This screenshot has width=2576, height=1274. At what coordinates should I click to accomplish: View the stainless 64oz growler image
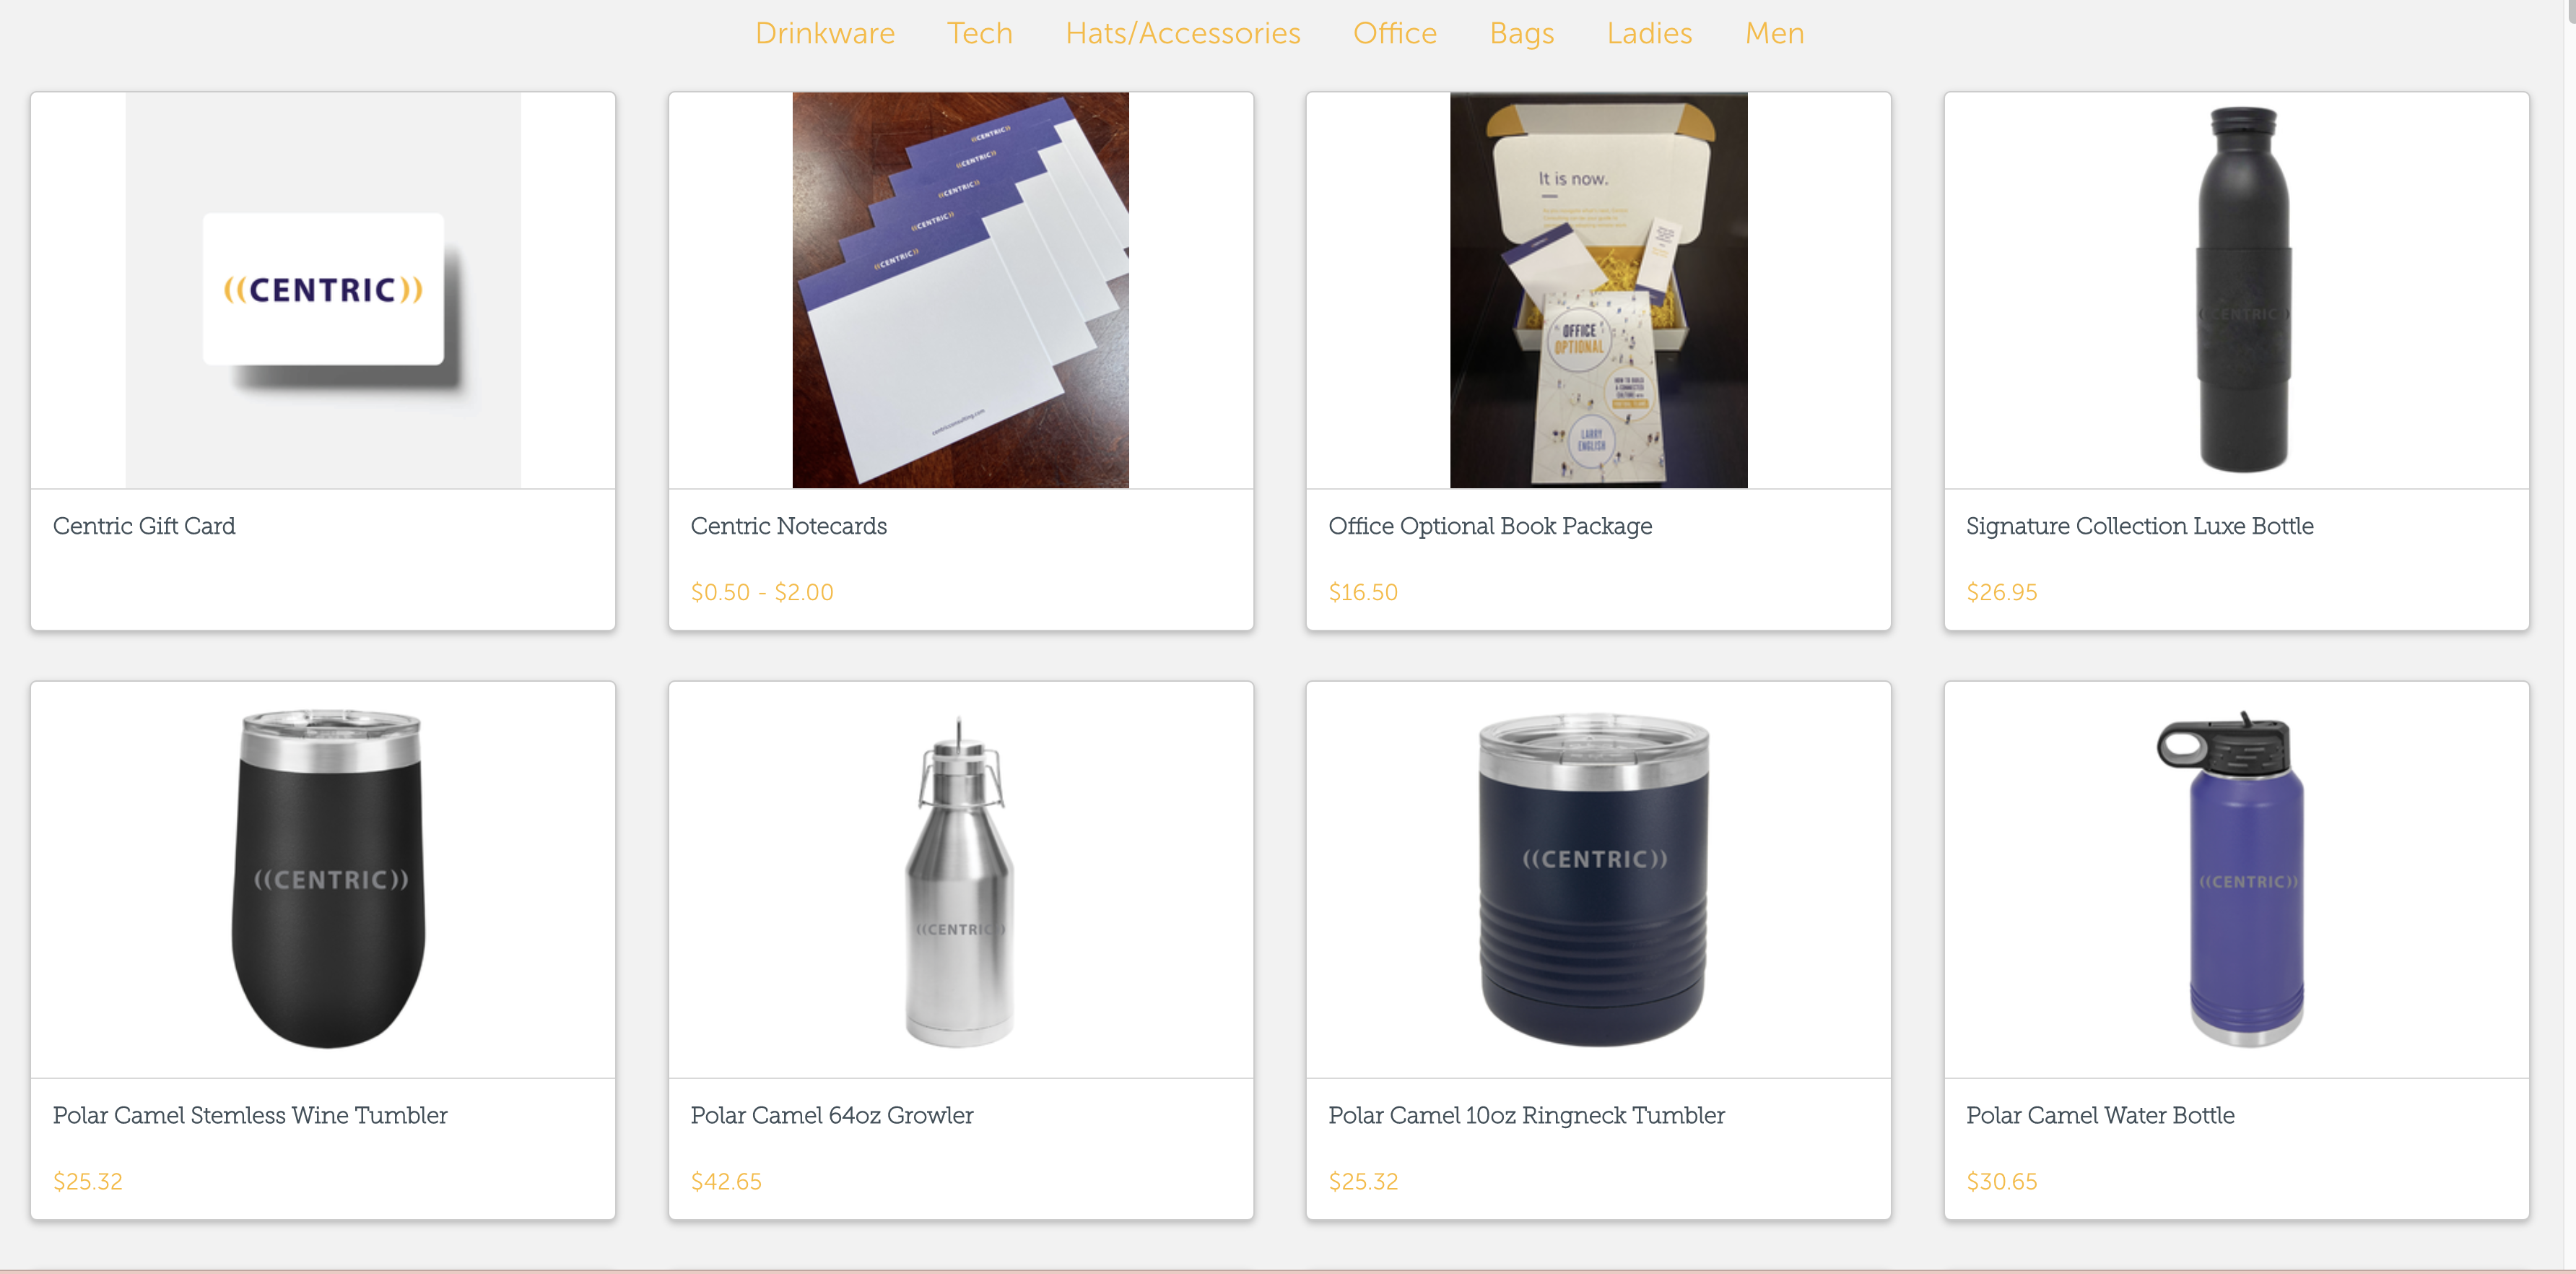coord(959,880)
